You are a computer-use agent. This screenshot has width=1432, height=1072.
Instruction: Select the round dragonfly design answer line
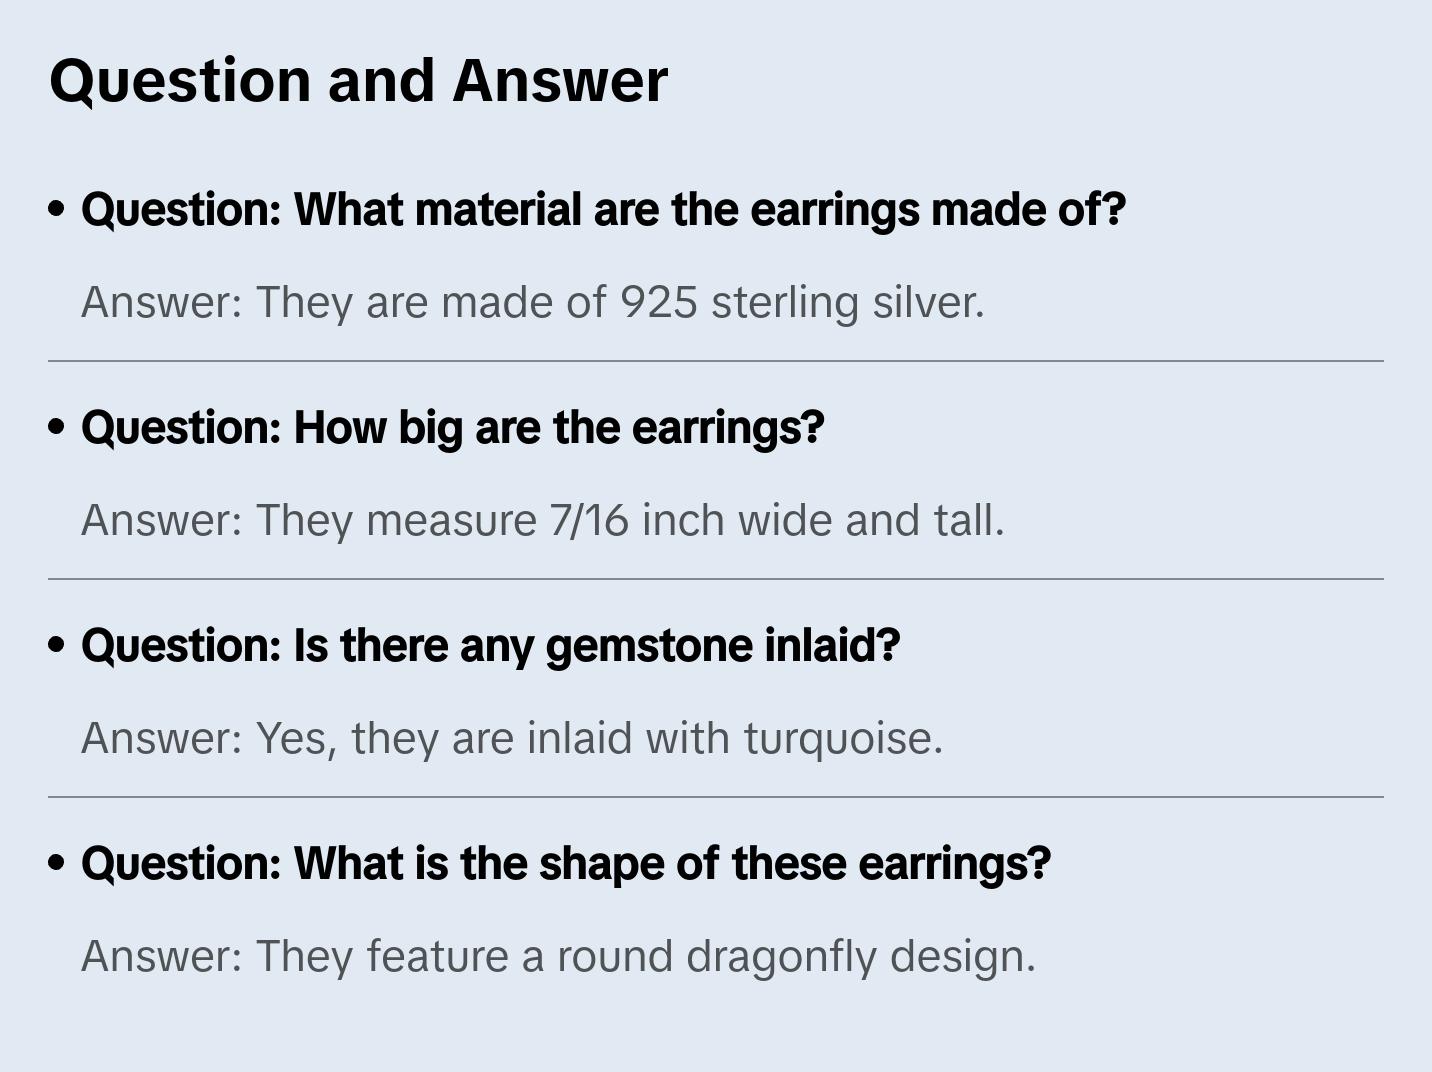coord(557,956)
